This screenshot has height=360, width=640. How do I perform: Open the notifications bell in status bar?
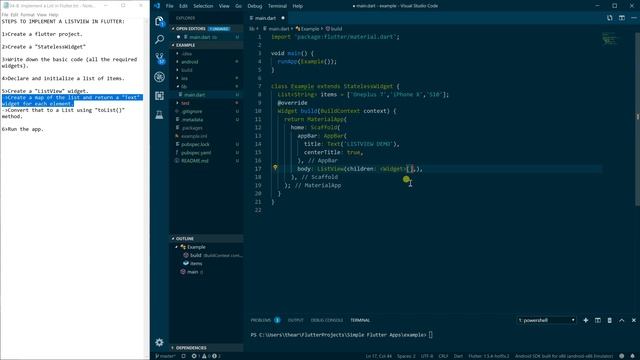[x=632, y=356]
